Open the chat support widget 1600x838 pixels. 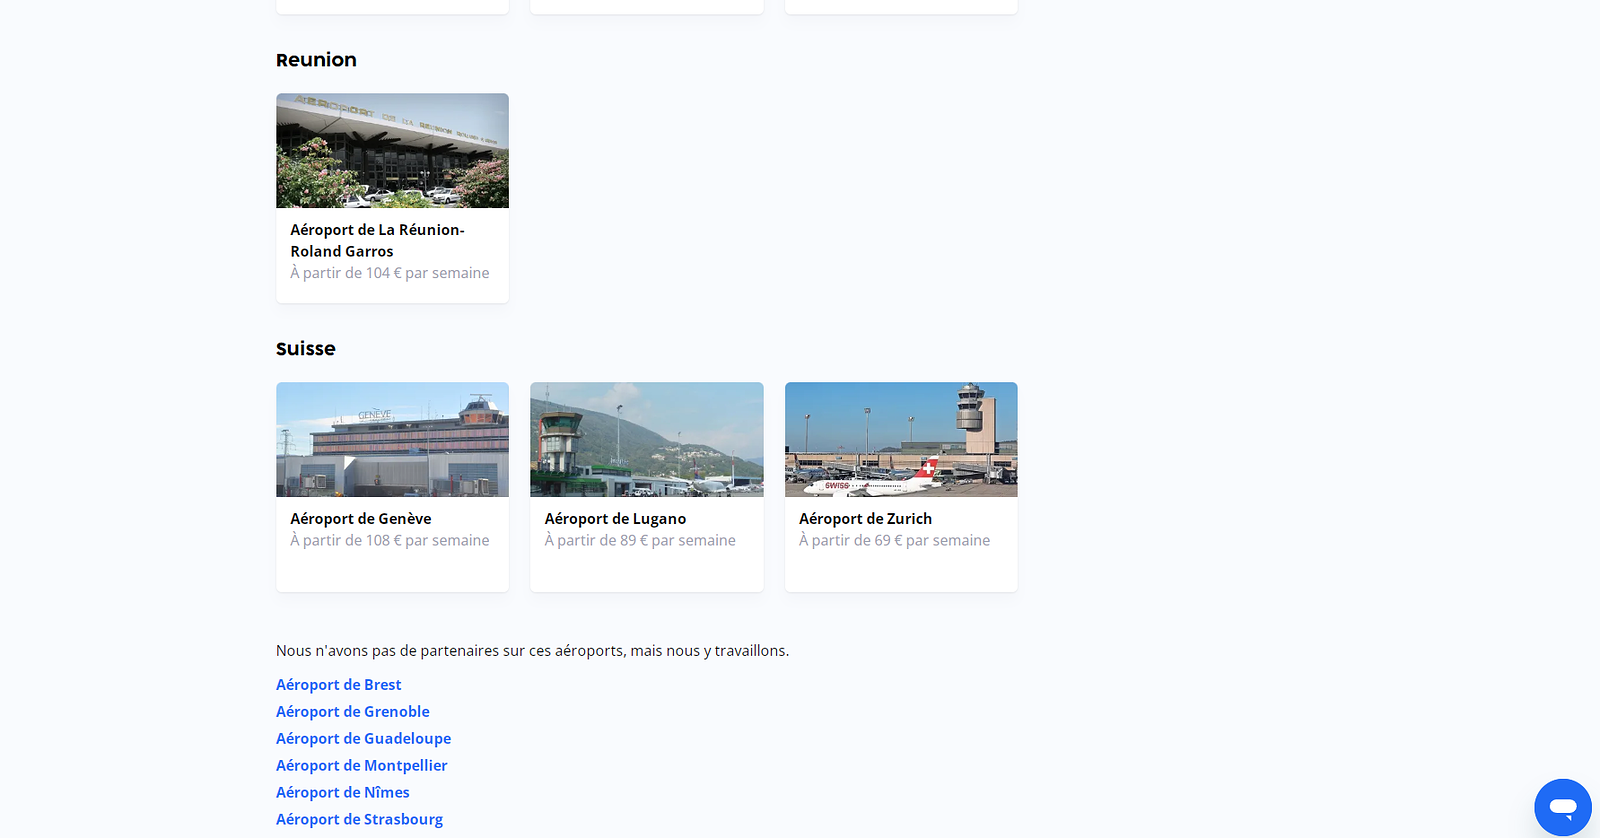[1563, 807]
